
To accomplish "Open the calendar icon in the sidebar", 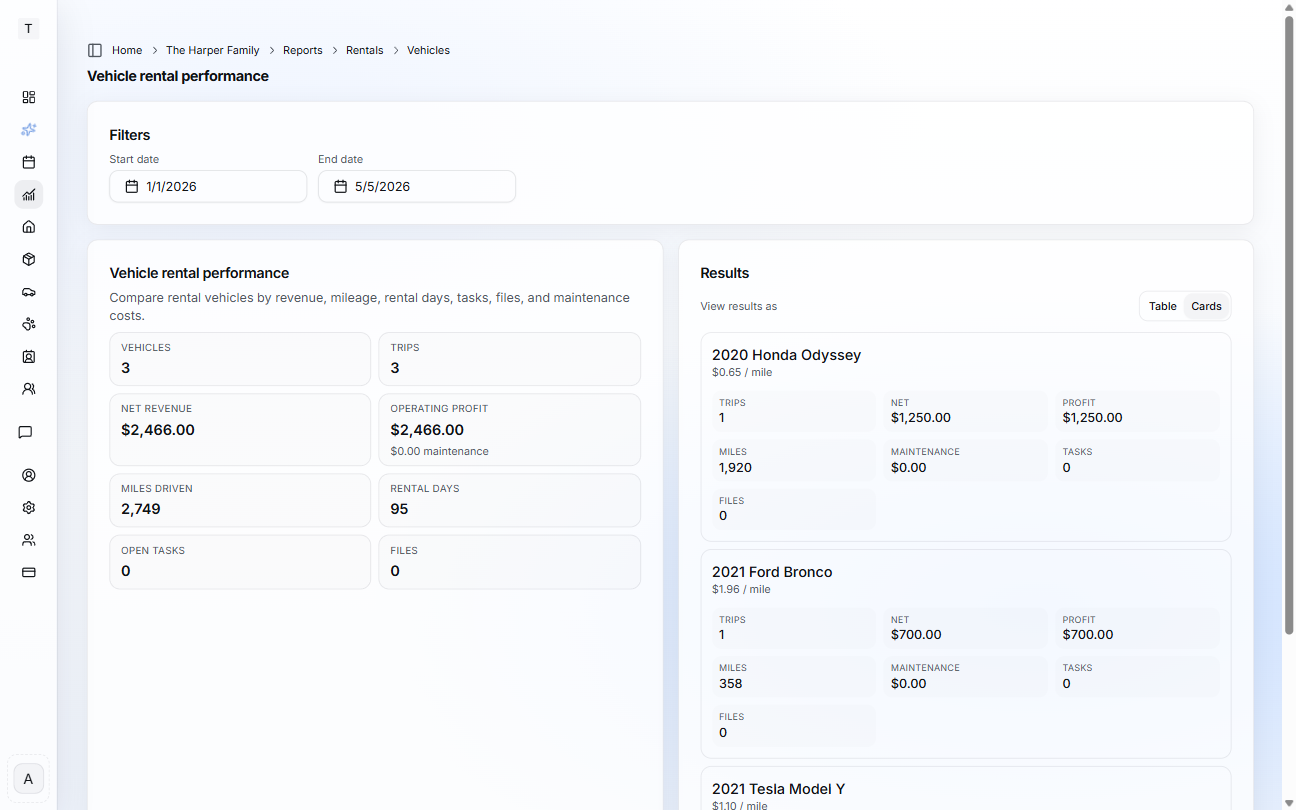I will point(29,162).
